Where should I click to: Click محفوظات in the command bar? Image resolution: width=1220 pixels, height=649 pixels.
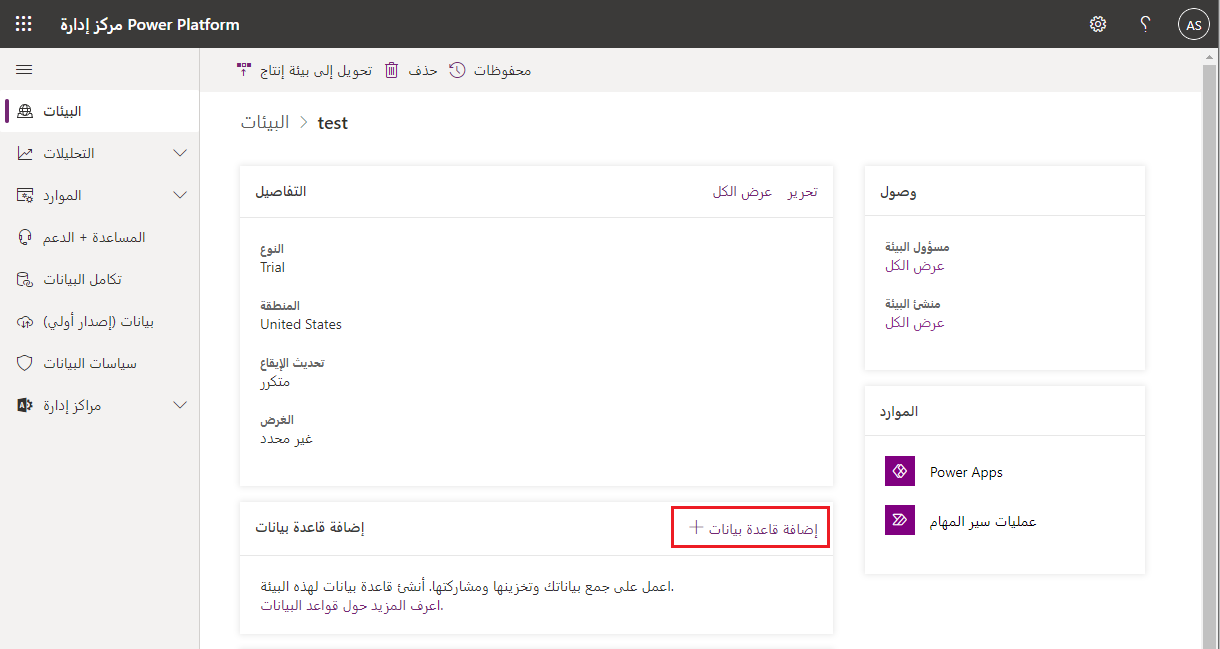tap(490, 70)
